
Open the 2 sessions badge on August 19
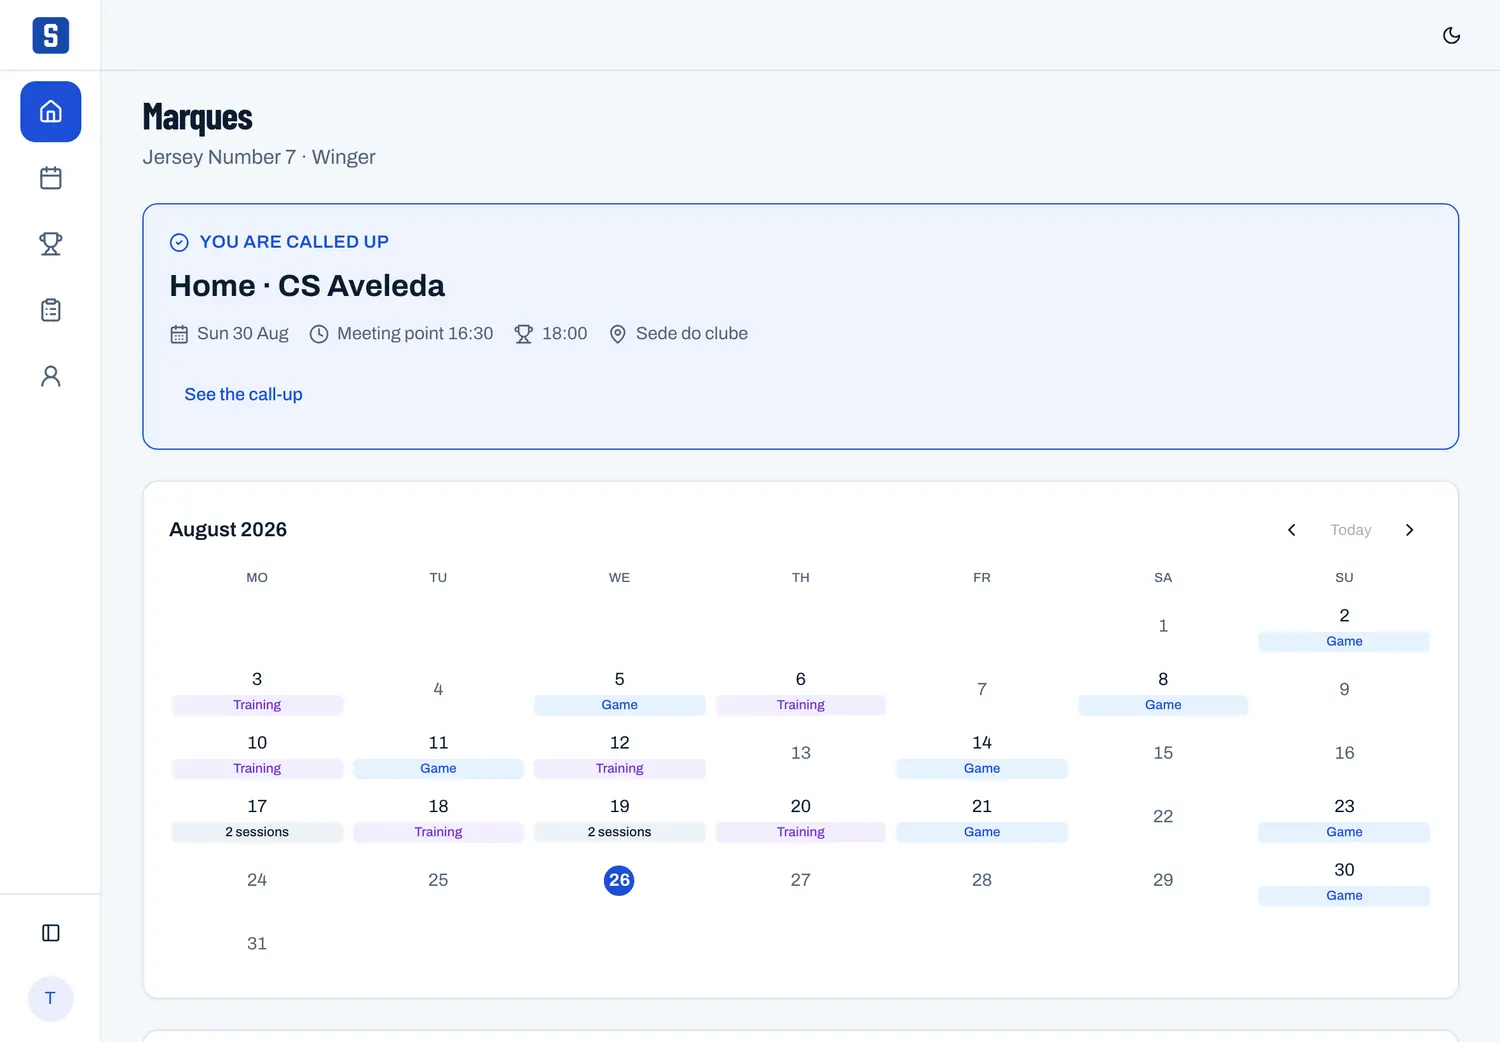click(619, 832)
